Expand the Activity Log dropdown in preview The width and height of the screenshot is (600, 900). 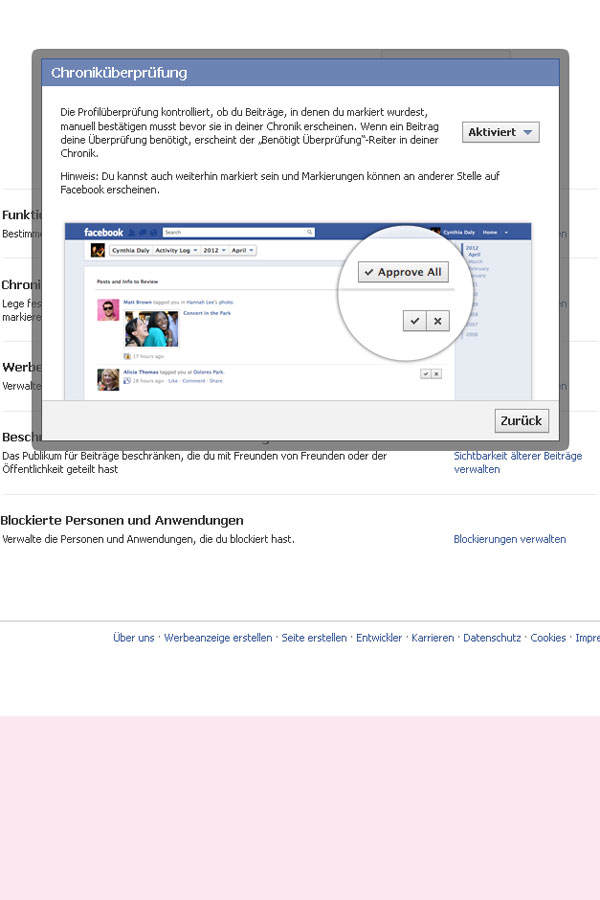pos(176,250)
